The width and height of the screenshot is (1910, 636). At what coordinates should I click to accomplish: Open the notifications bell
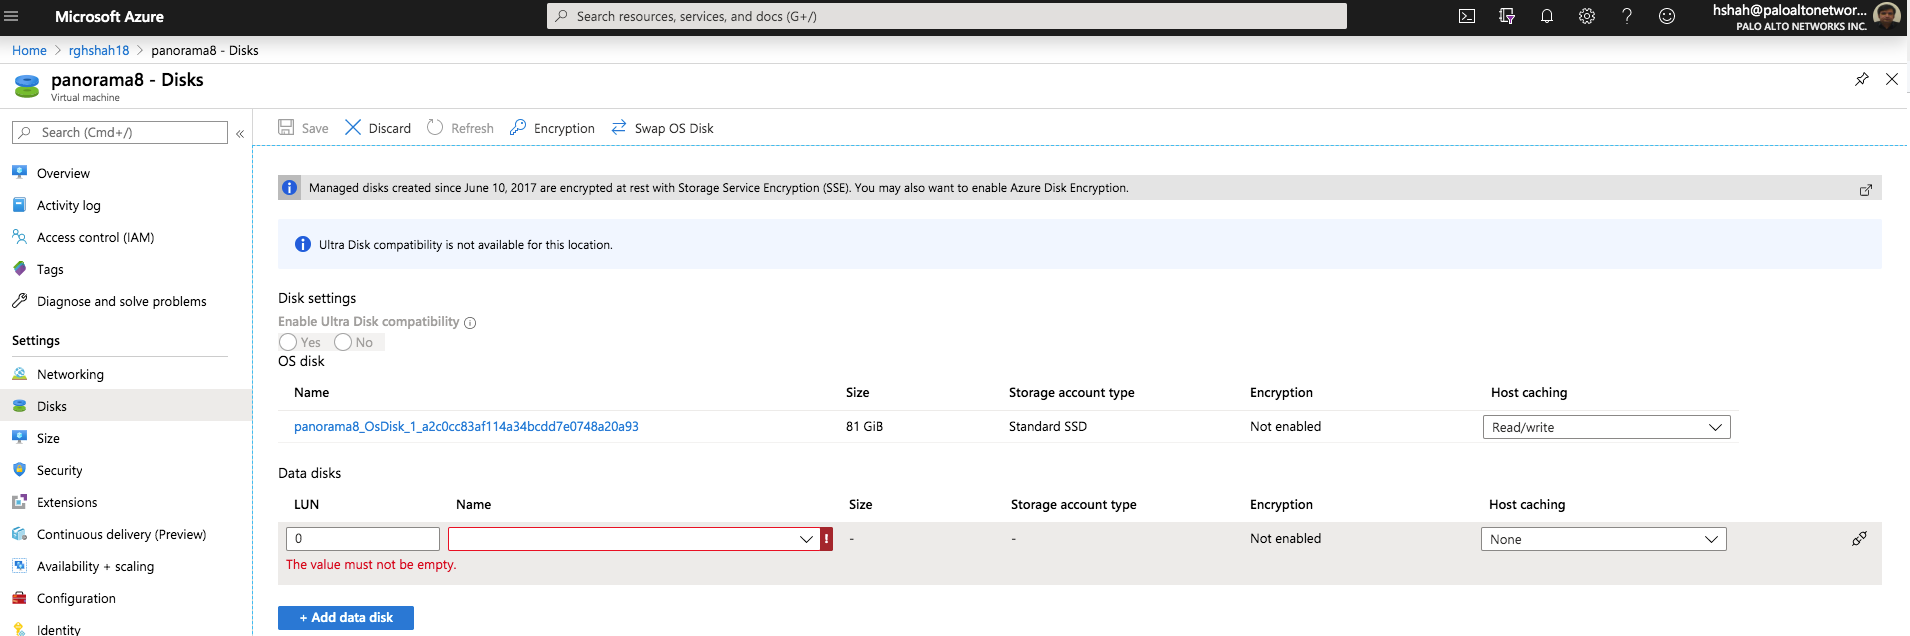1547,16
